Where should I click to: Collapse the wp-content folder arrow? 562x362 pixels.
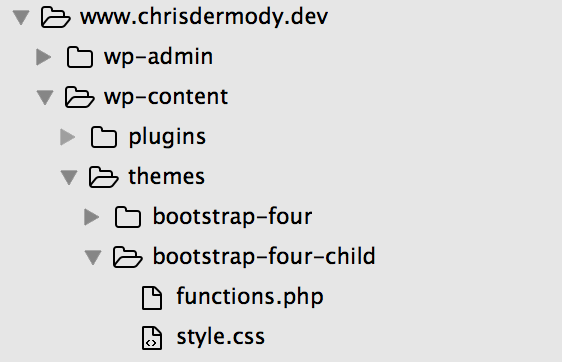[x=45, y=97]
